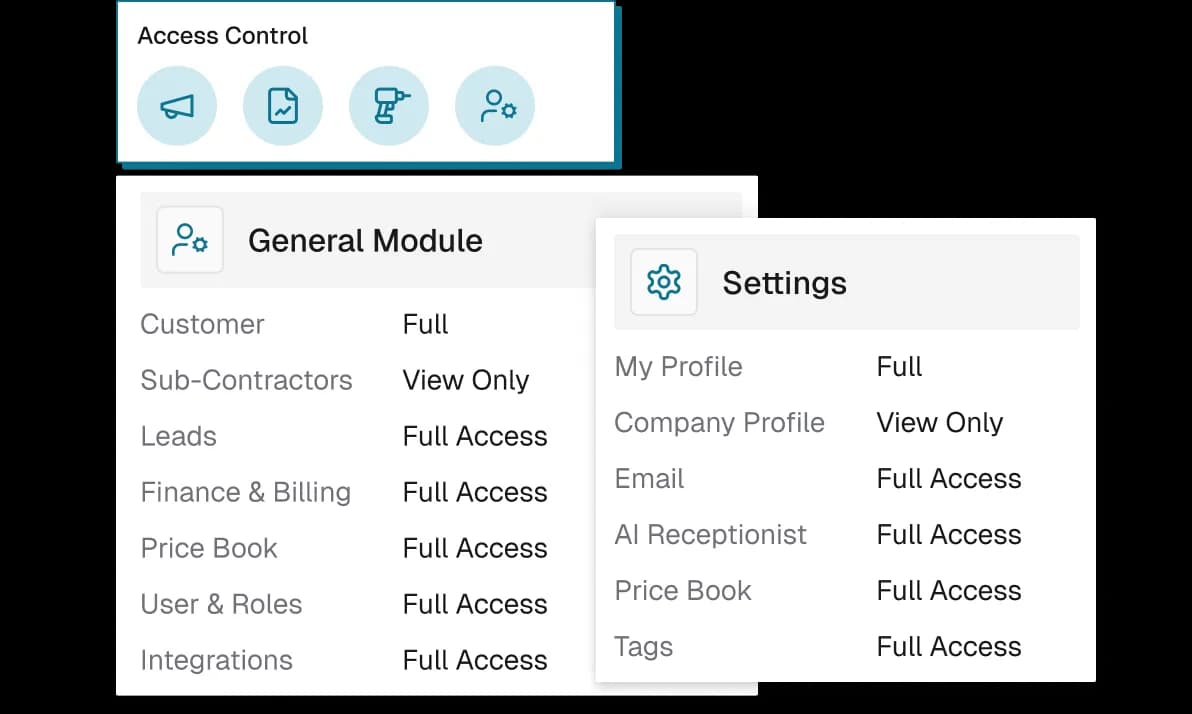Click the My Profile row label
This screenshot has width=1192, height=714.
point(678,366)
